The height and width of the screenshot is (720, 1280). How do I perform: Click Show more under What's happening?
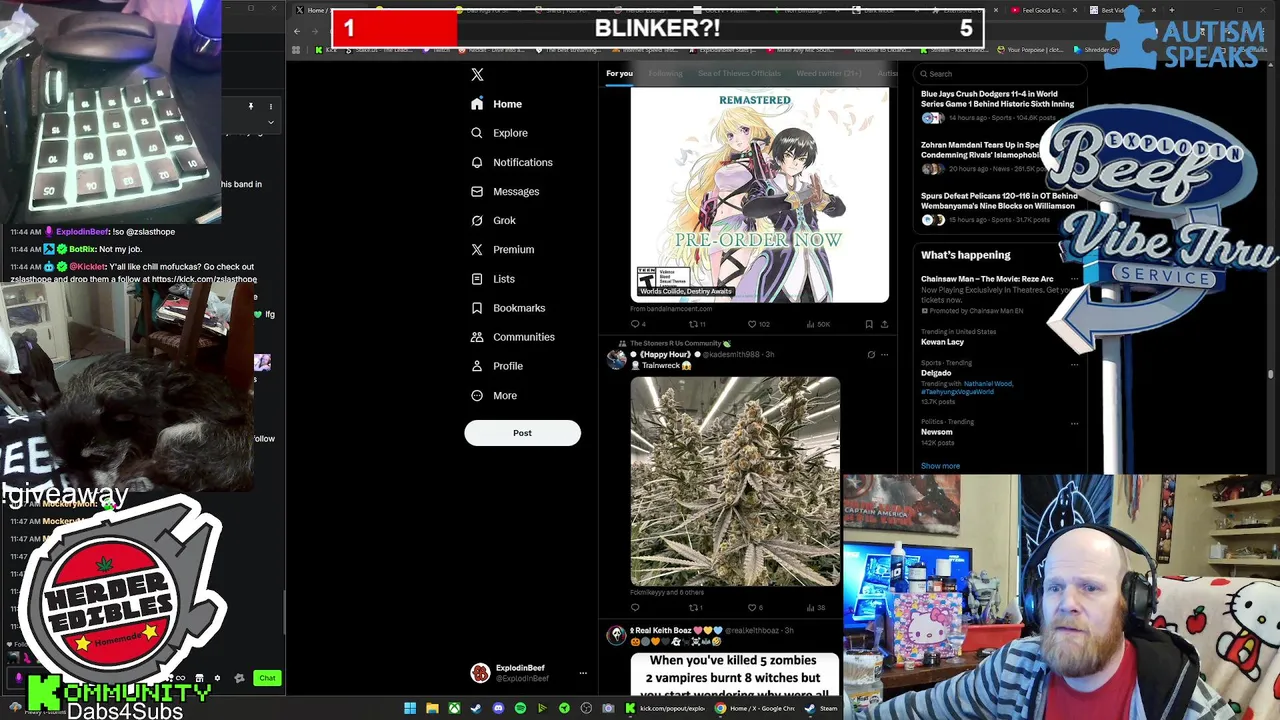[940, 466]
